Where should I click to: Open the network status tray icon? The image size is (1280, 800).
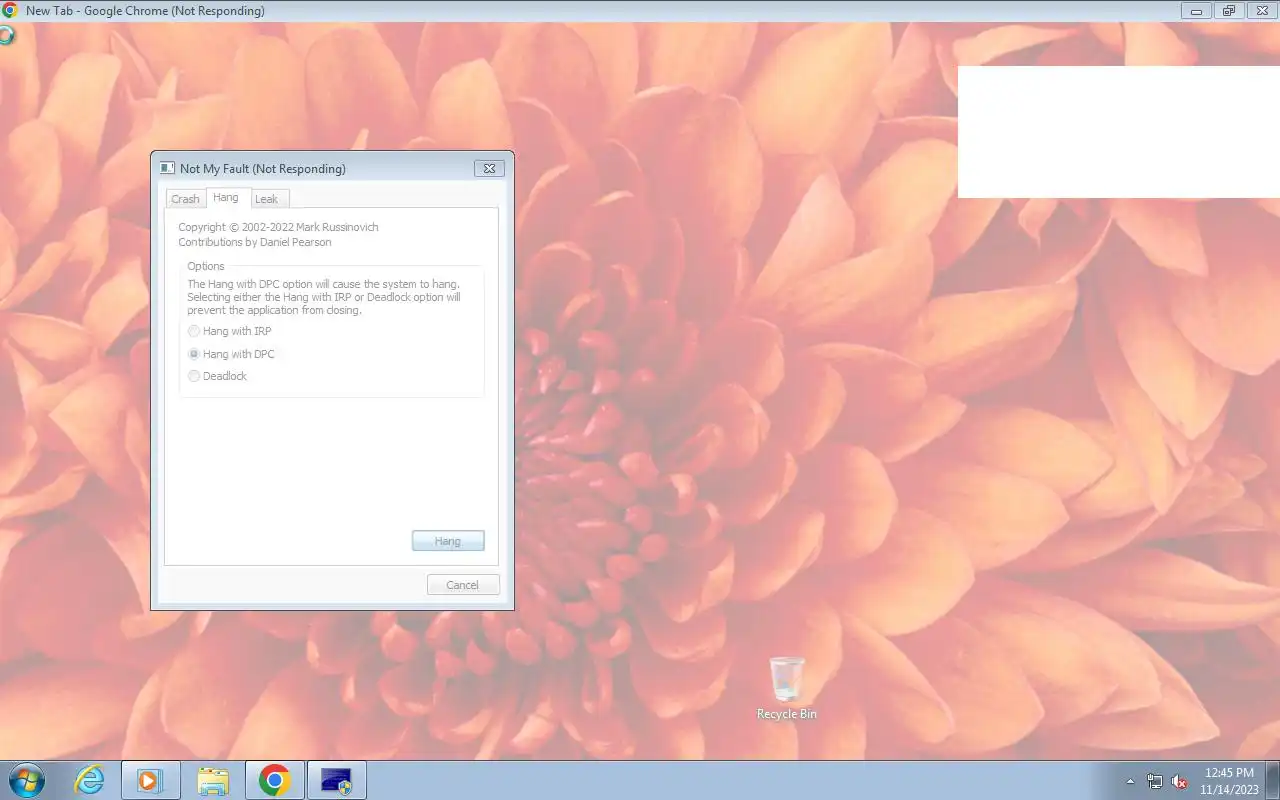tap(1155, 781)
